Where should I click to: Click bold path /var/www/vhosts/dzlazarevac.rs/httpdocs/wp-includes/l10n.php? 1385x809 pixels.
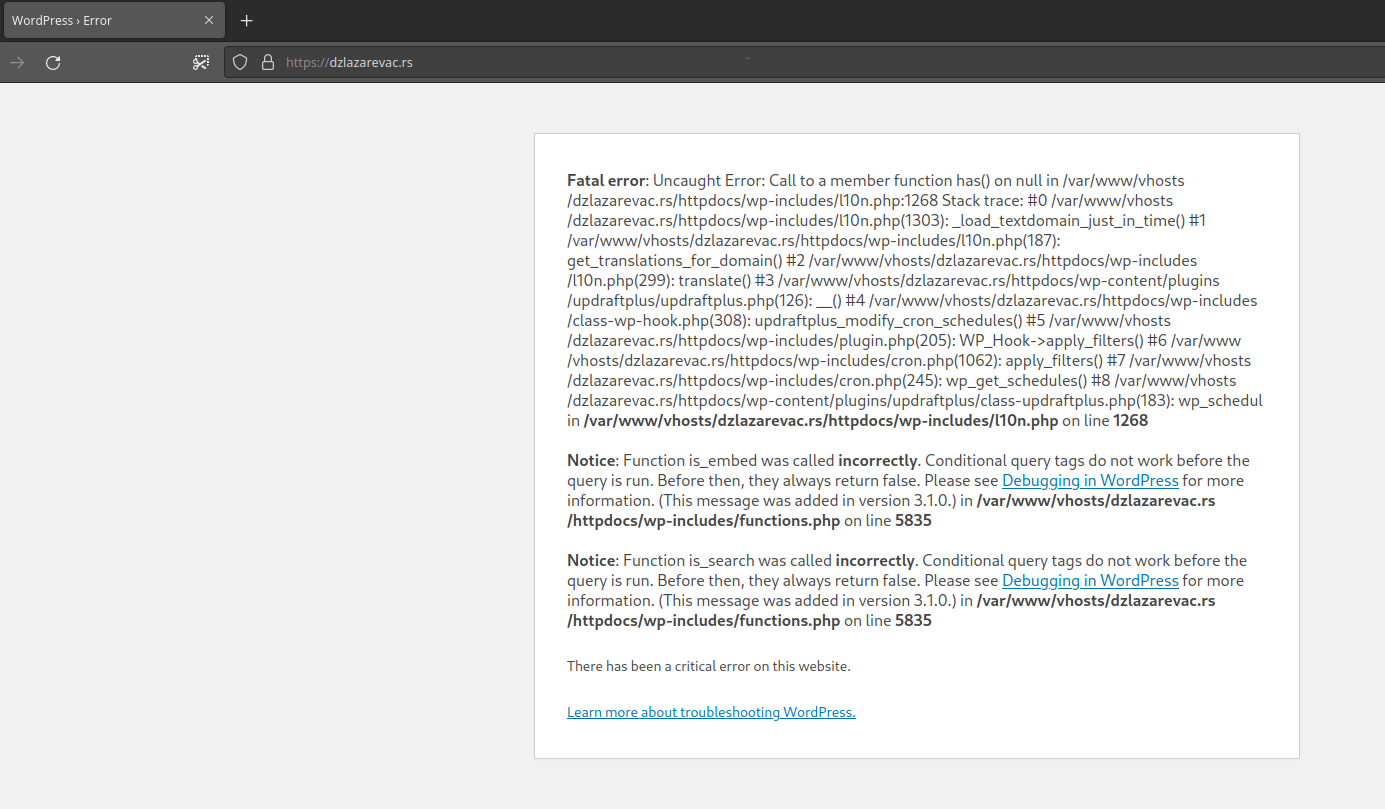tap(820, 421)
